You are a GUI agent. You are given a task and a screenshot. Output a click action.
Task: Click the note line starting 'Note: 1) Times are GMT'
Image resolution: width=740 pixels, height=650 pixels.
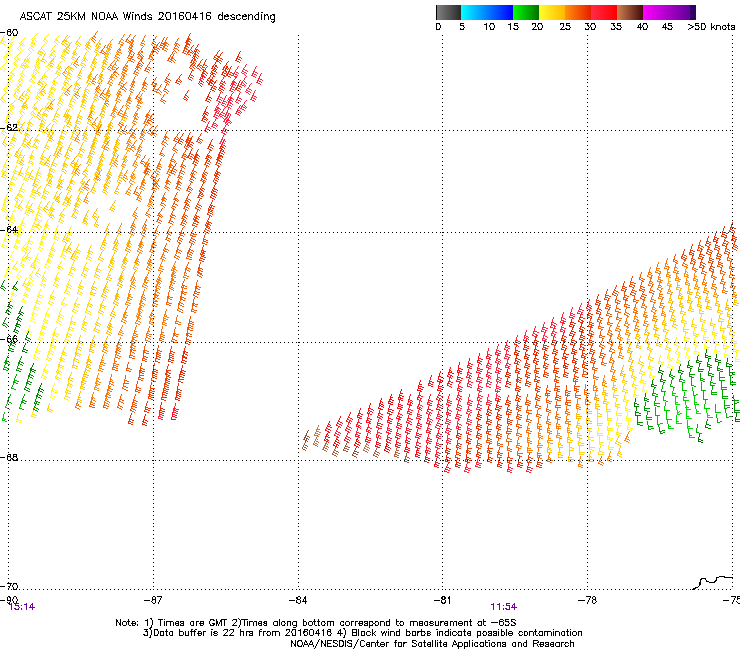[x=315, y=623]
